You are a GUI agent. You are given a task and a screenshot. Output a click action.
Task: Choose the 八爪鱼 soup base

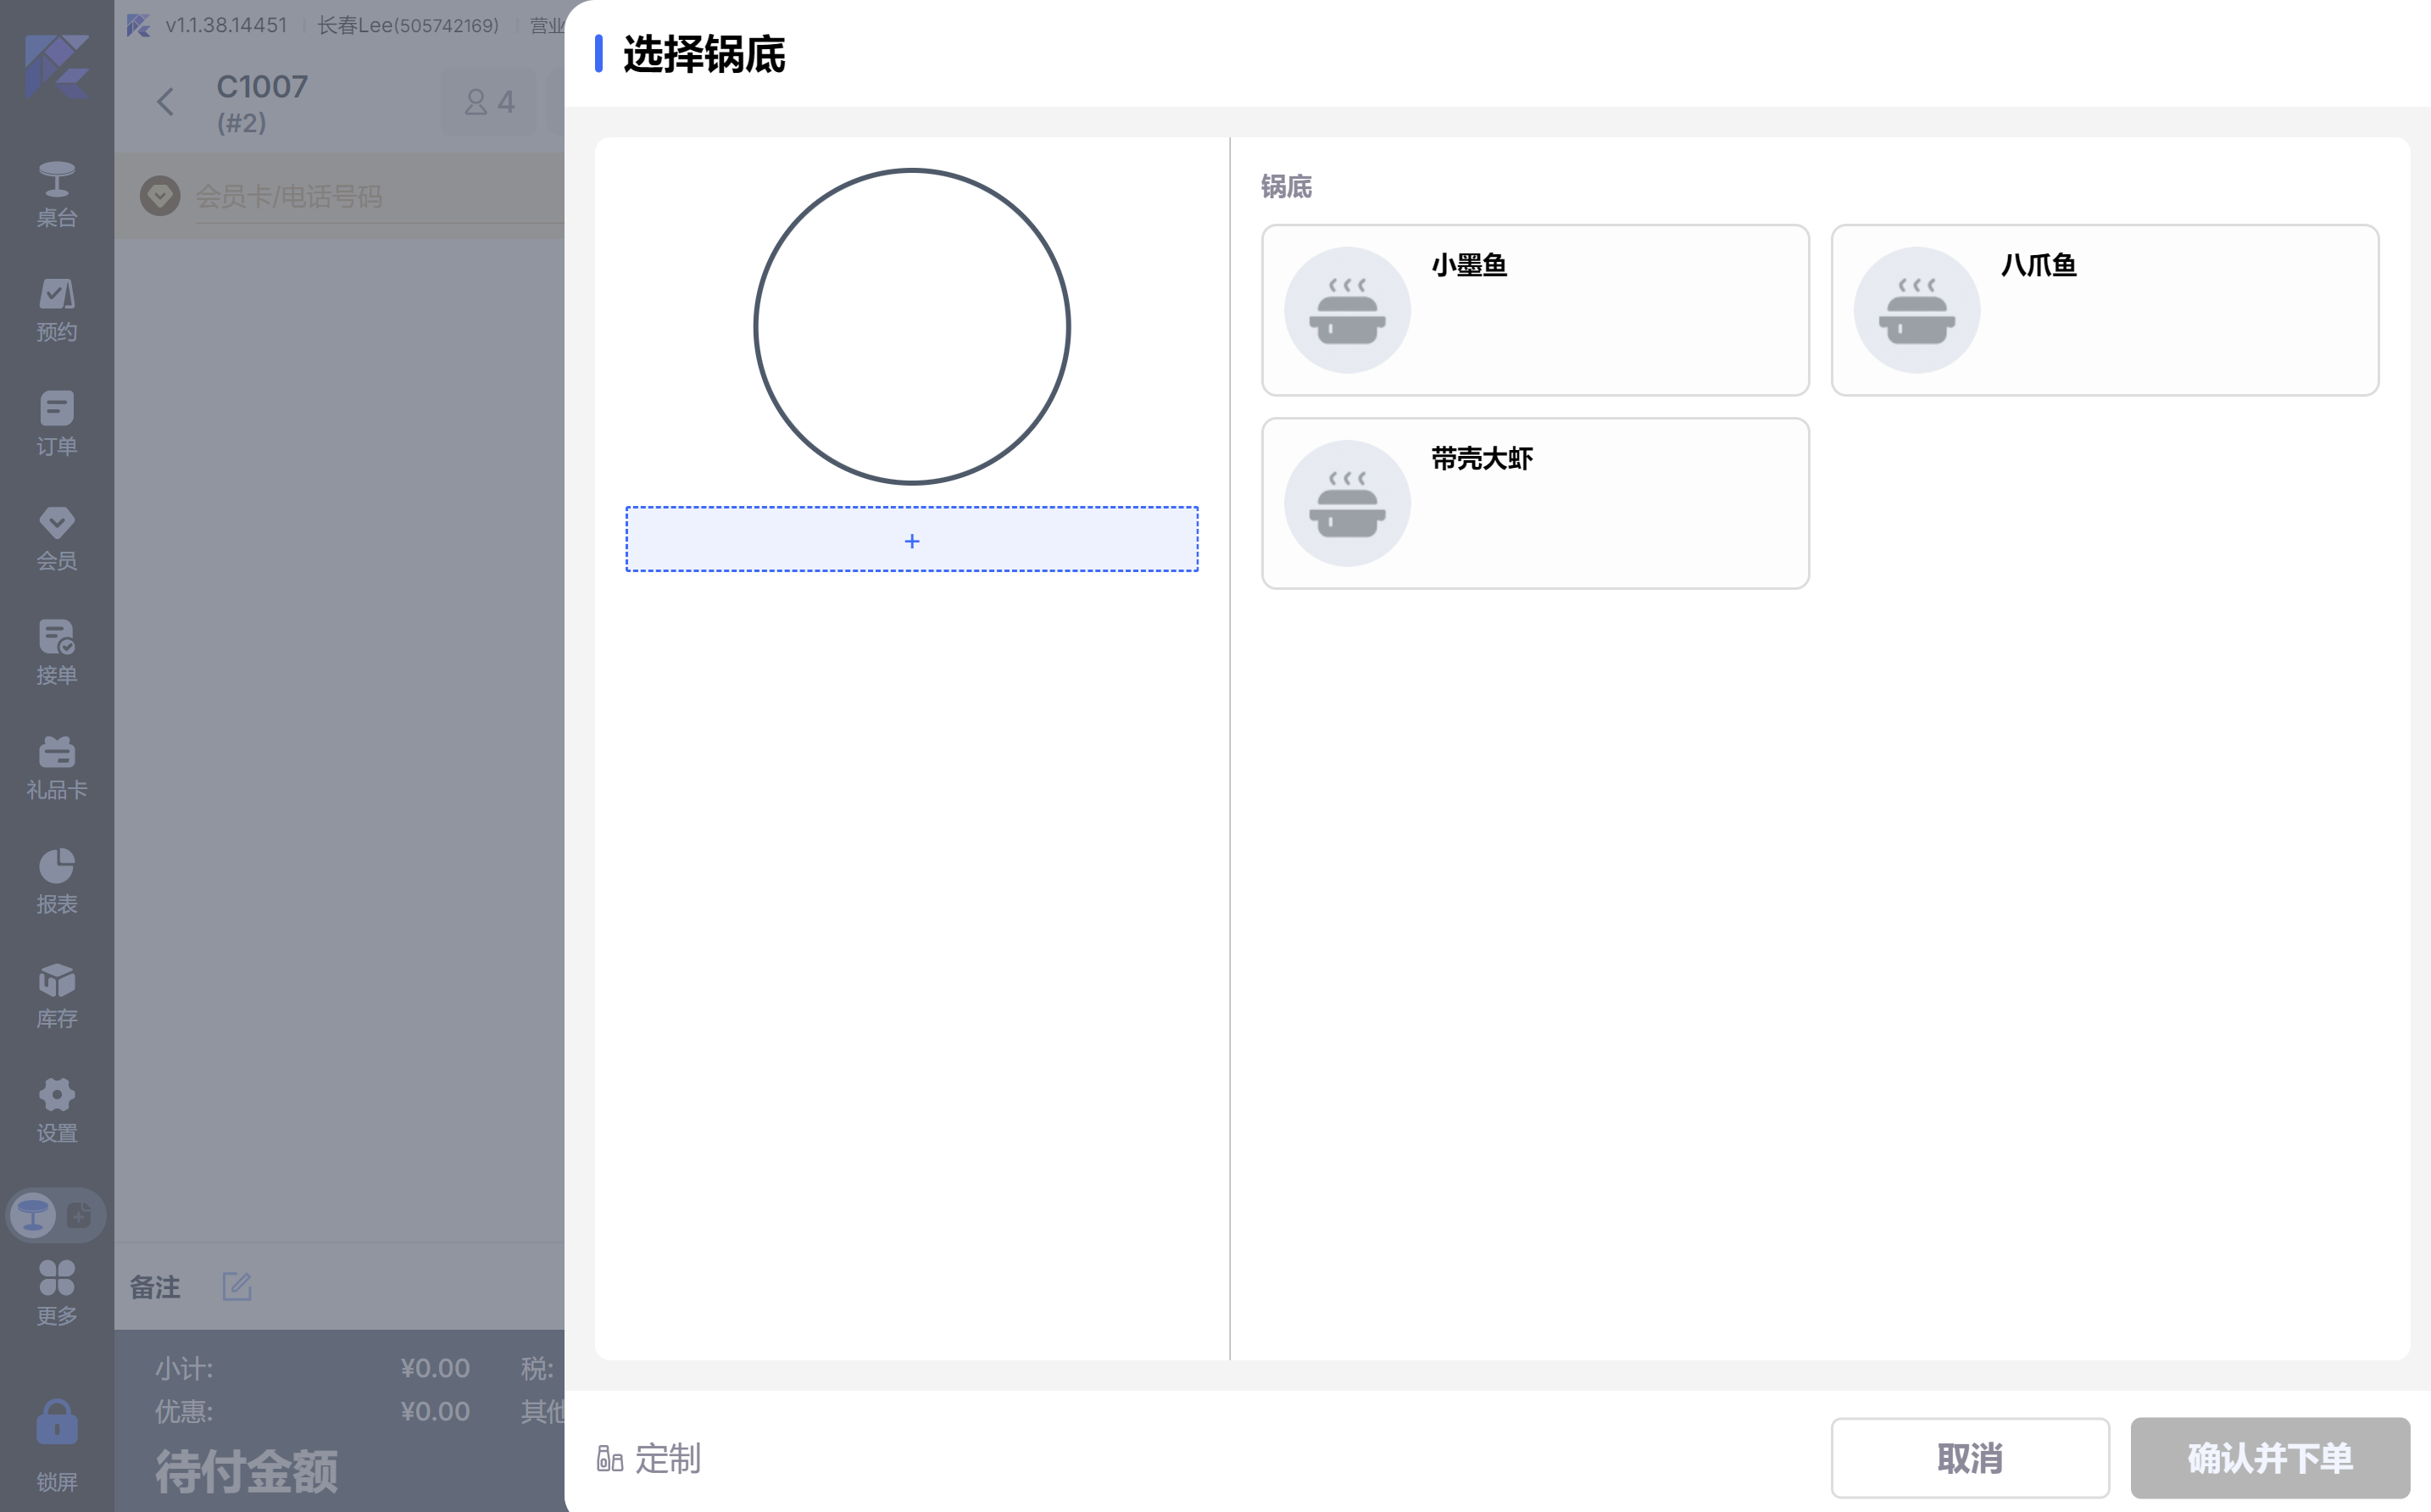2103,310
